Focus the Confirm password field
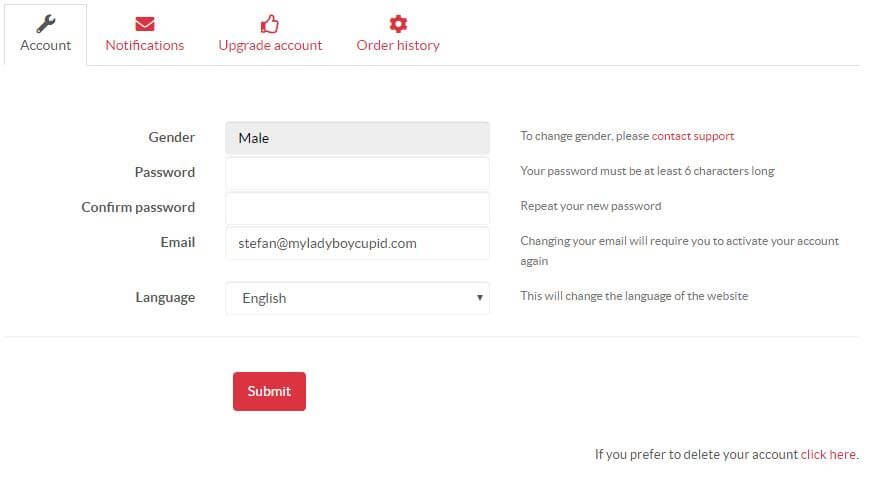This screenshot has height=484, width=881. [x=357, y=208]
